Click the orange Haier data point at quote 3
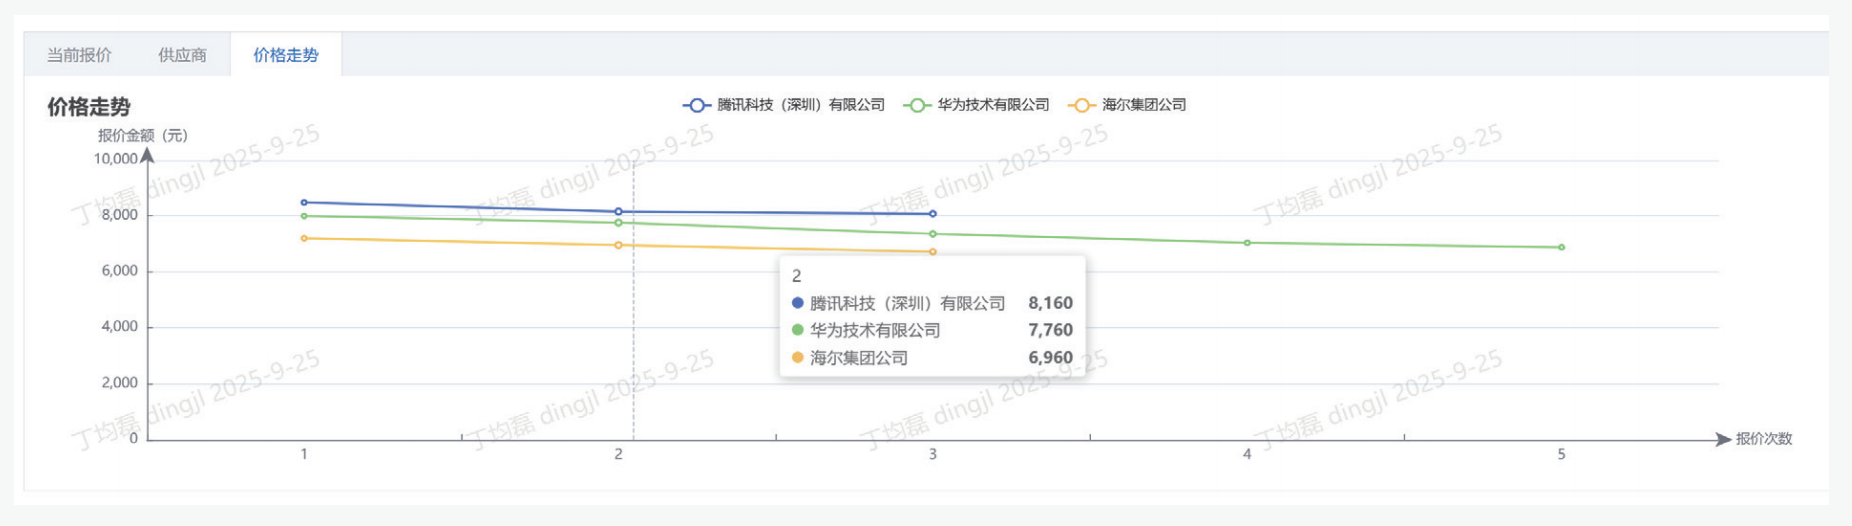 (933, 252)
